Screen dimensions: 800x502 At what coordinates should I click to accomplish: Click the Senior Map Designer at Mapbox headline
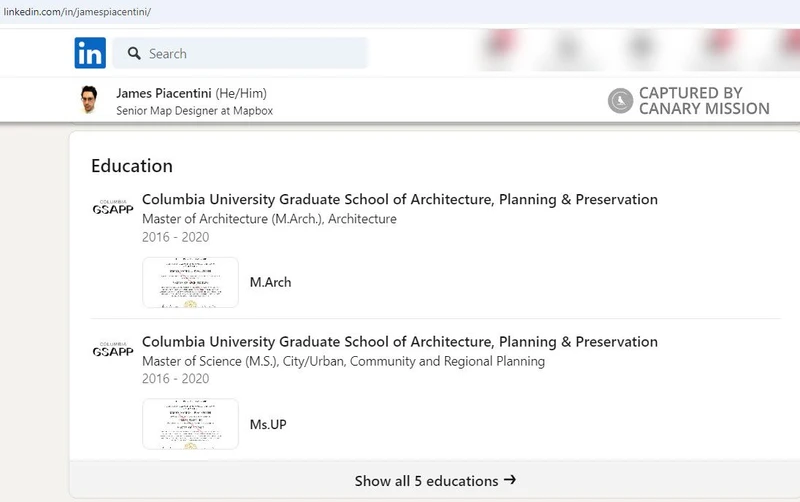[x=194, y=111]
